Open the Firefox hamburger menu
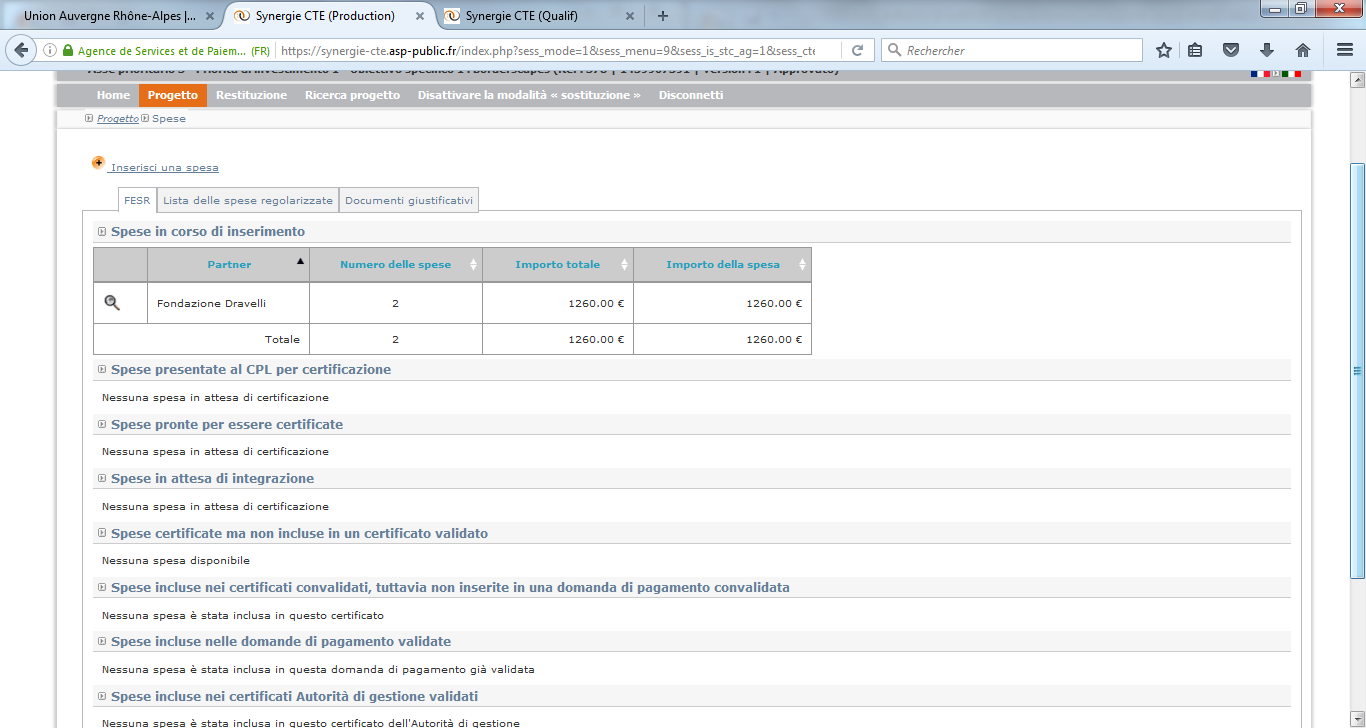1366x728 pixels. (x=1345, y=50)
